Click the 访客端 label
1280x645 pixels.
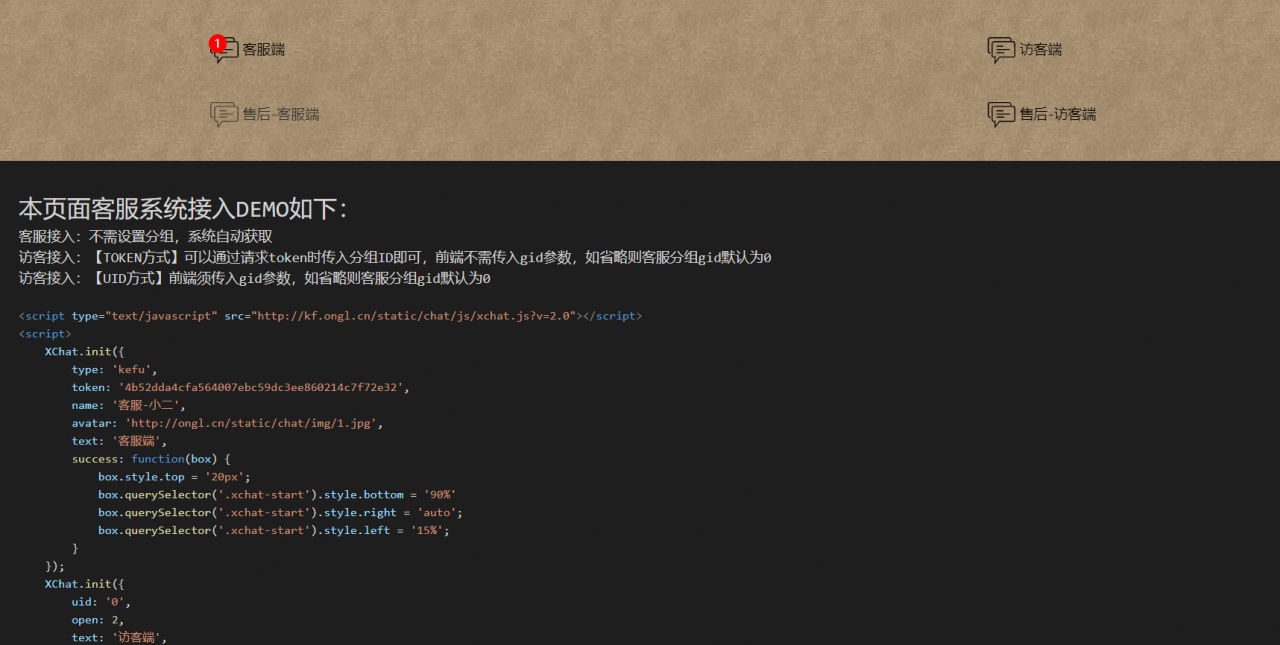[x=1041, y=49]
